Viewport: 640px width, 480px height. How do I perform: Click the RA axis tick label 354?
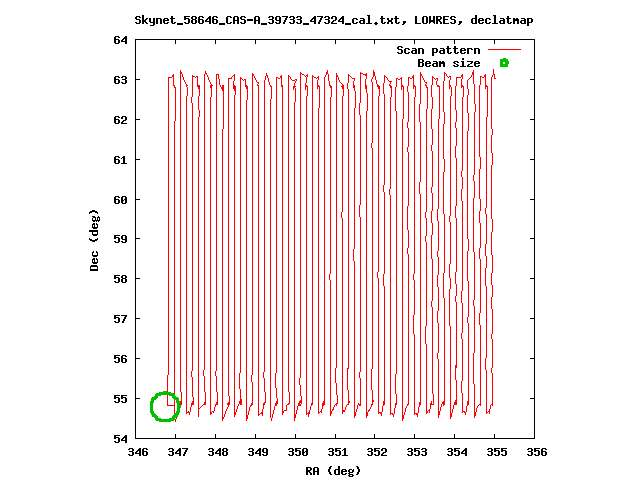[457, 452]
